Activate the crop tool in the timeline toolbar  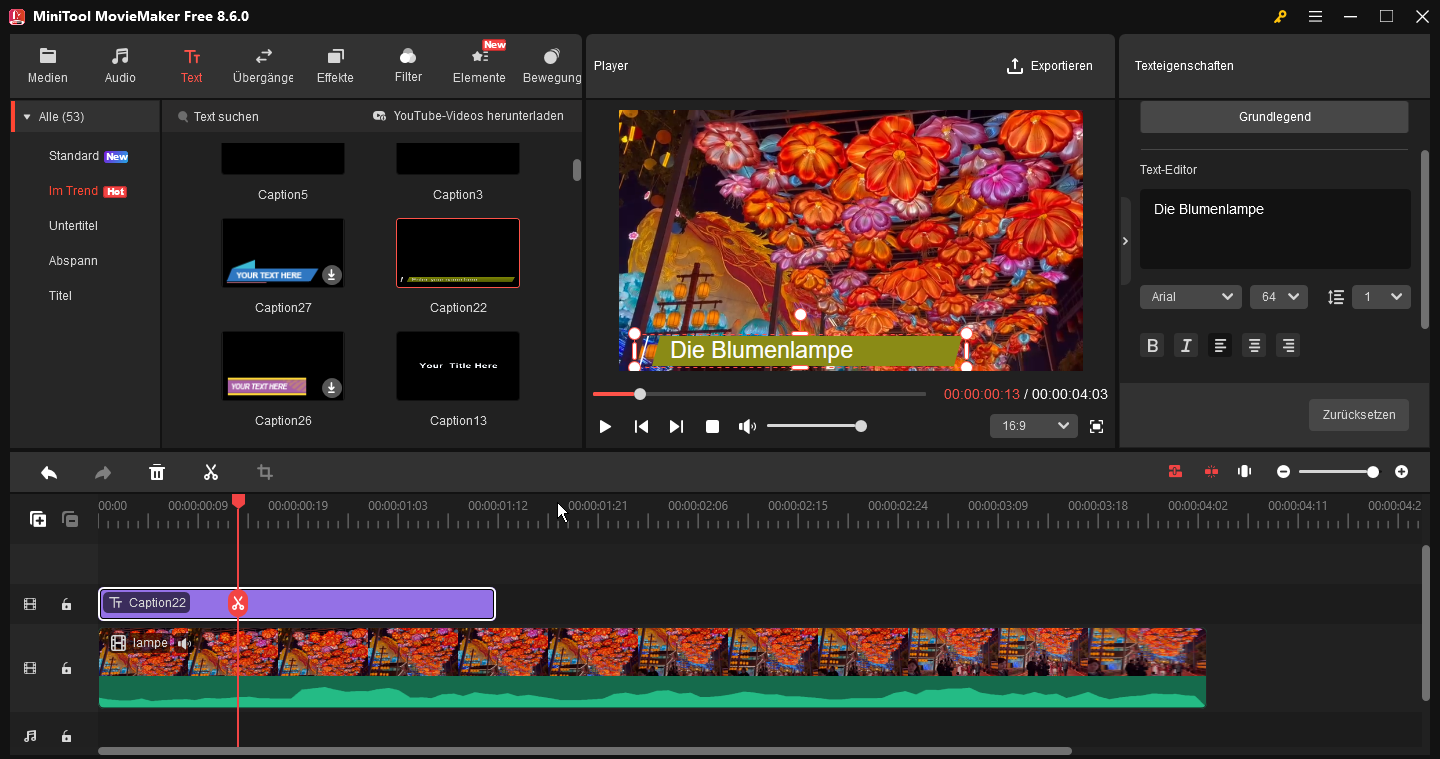click(264, 471)
